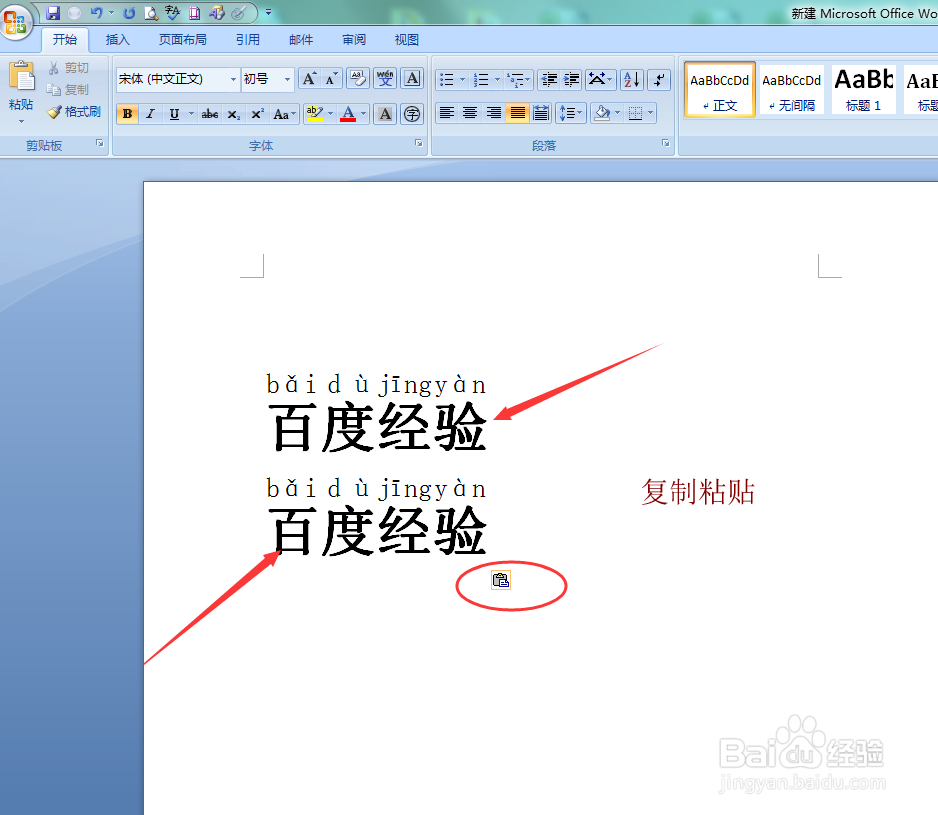Activate the 格式刷 format painter
Viewport: 938px width, 815px height.
tap(74, 112)
